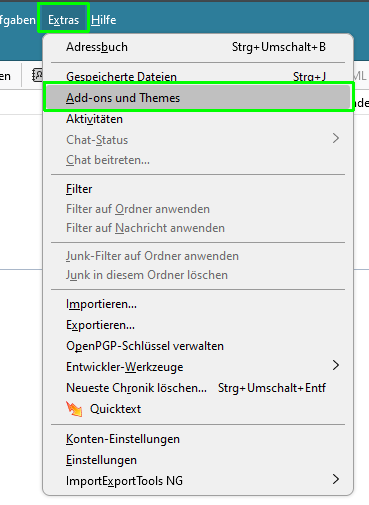Open Einstellungen entry
Image resolution: width=369 pixels, height=505 pixels.
coord(198,460)
